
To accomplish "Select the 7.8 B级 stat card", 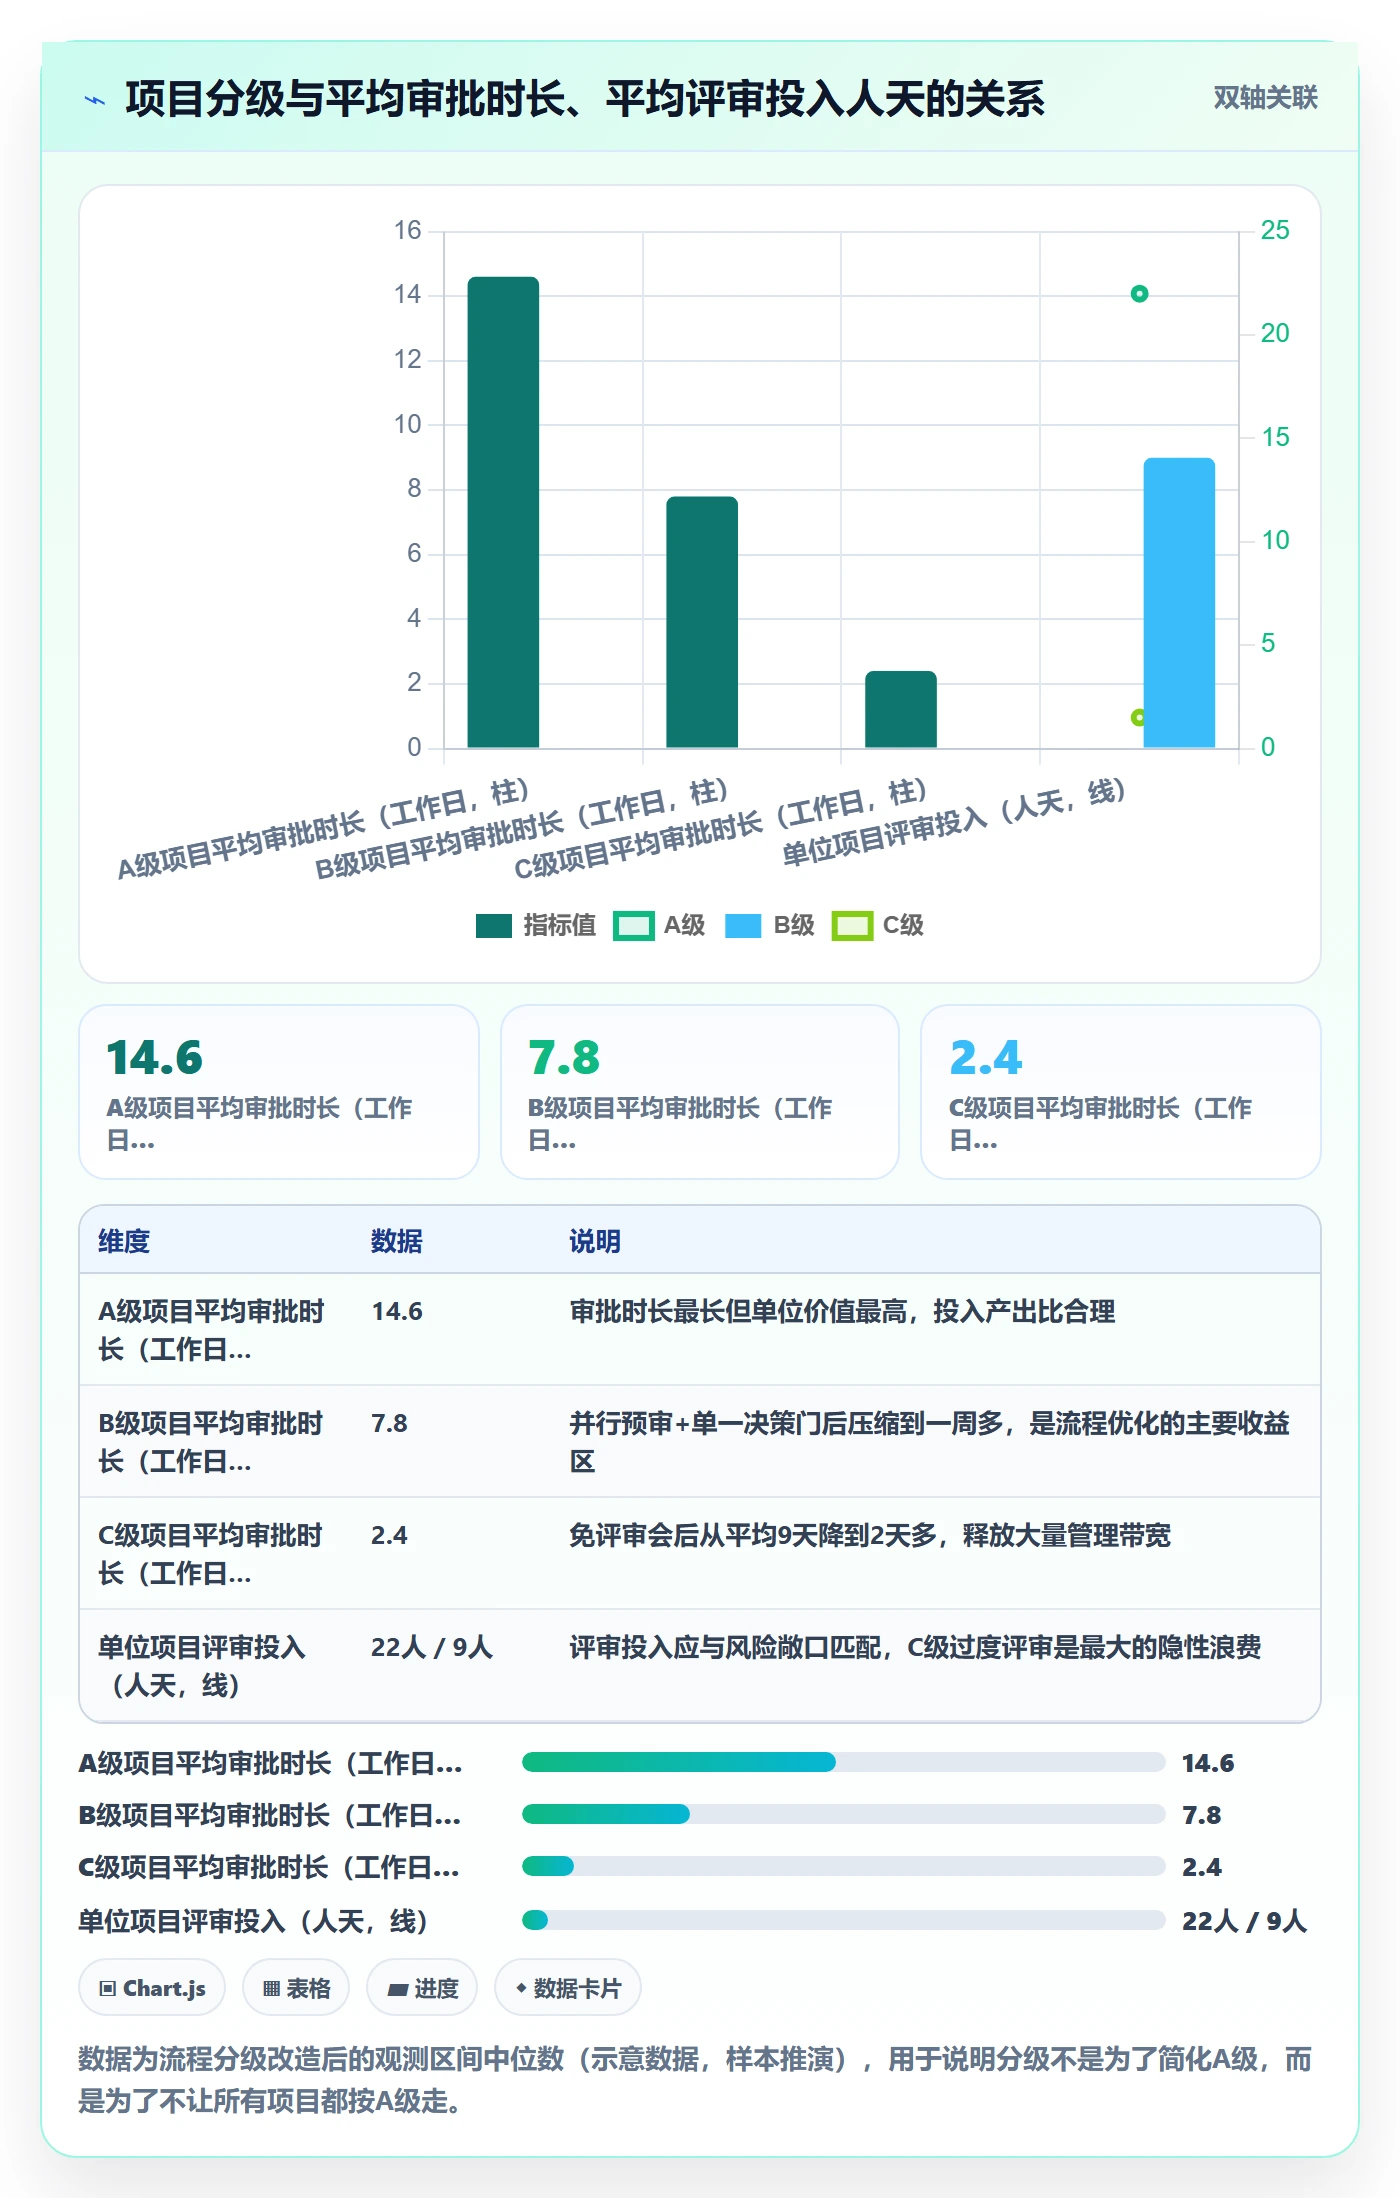I will click(700, 1092).
